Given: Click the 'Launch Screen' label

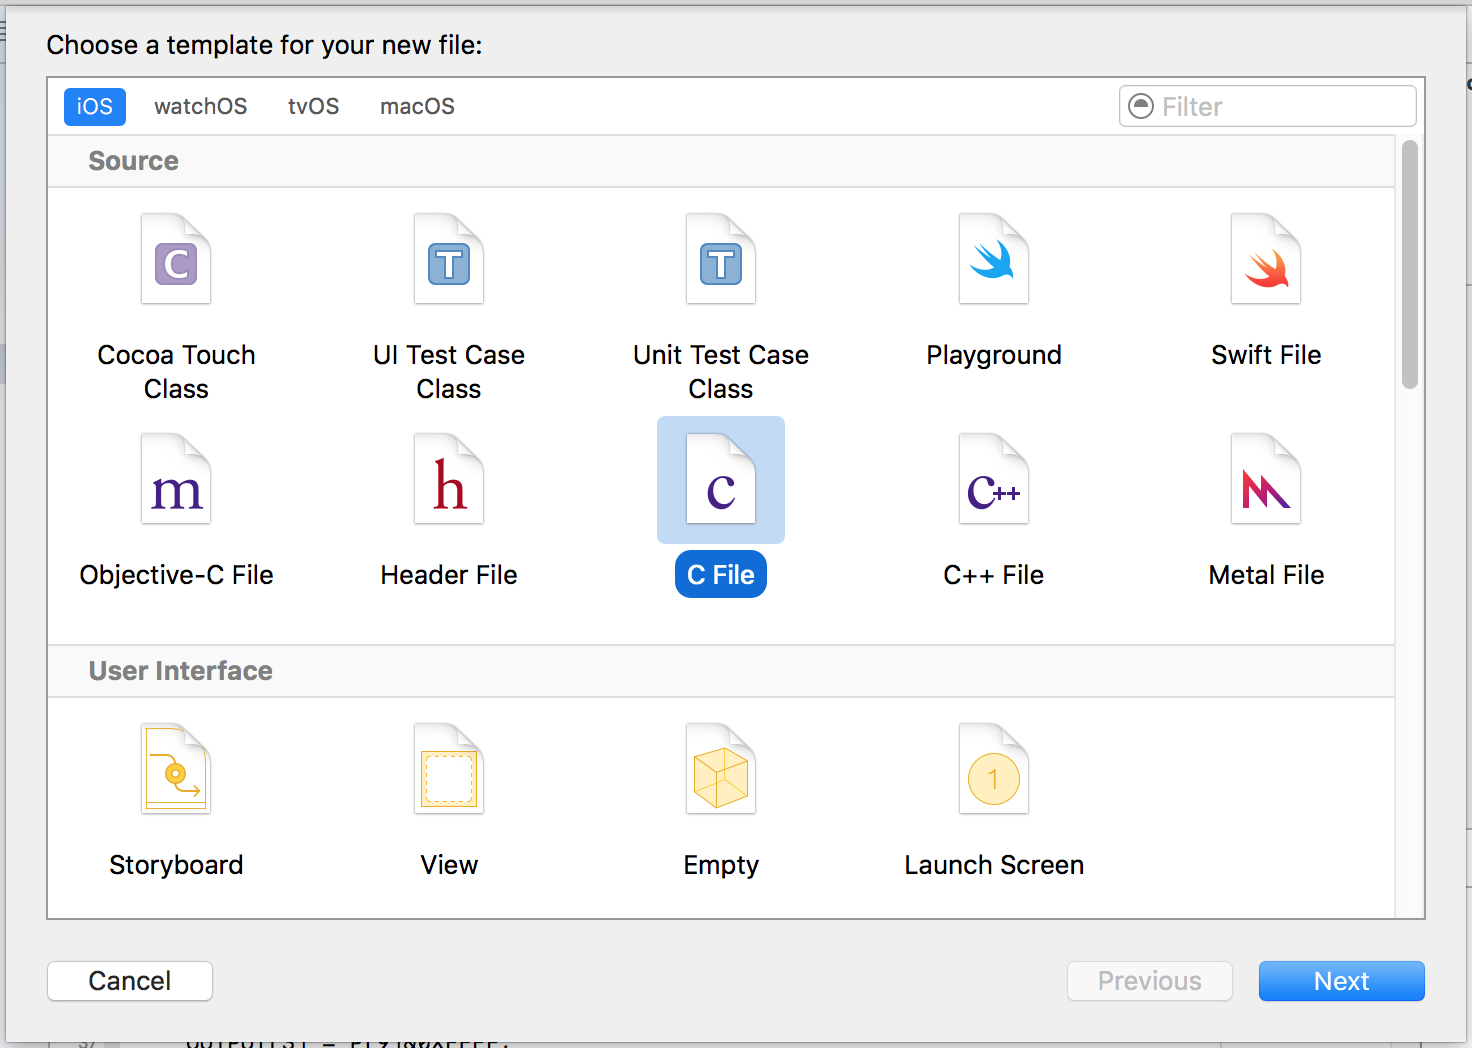Looking at the screenshot, I should point(994,865).
